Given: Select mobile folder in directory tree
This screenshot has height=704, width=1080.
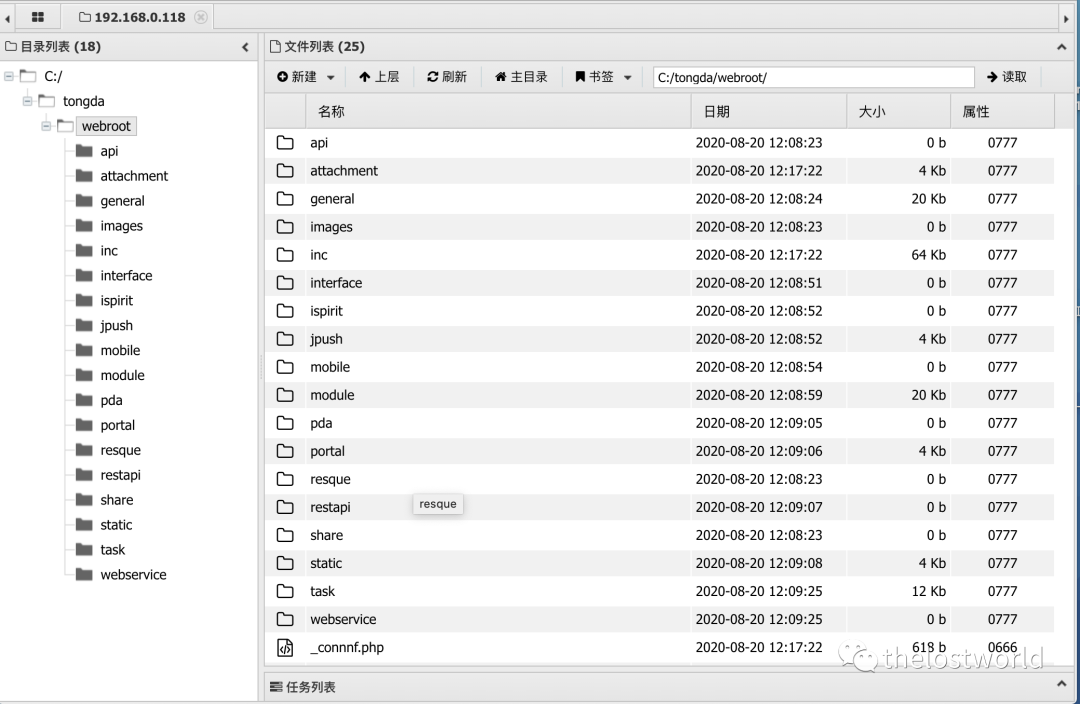Looking at the screenshot, I should (121, 350).
